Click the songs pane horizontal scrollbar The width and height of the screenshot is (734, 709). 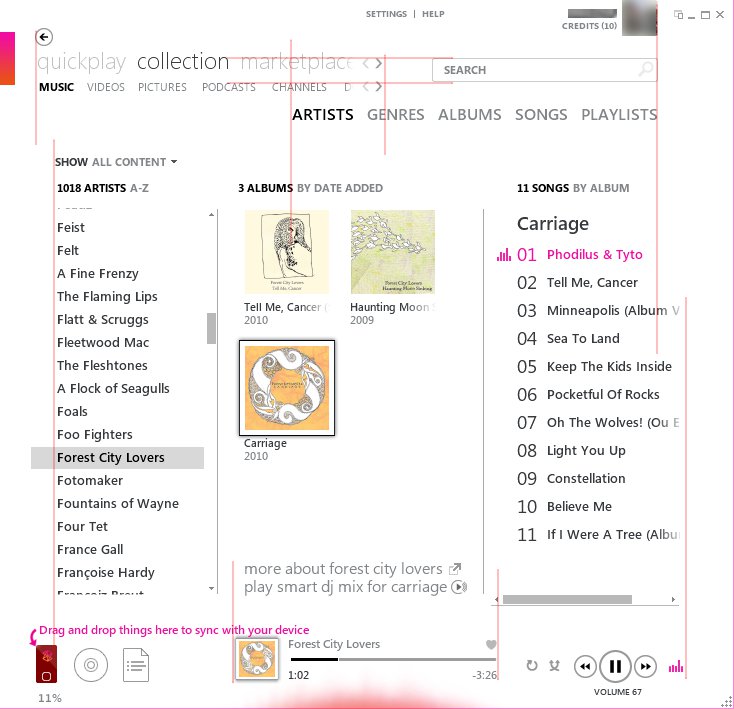[x=567, y=599]
